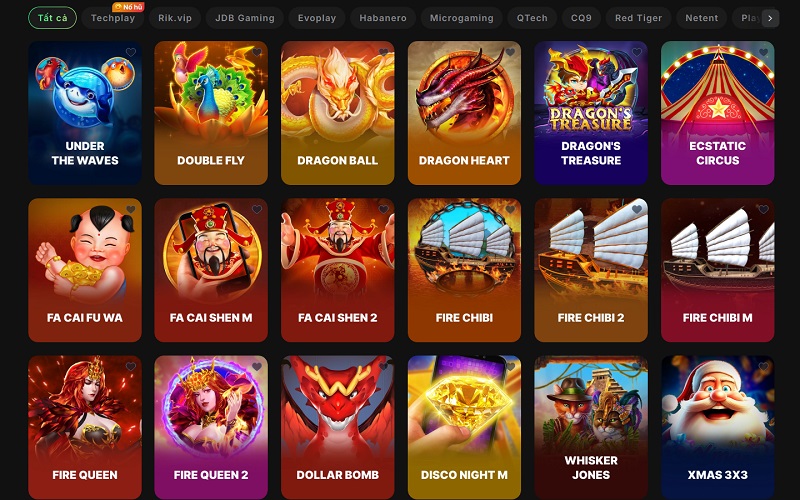800x500 pixels.
Task: Open the Whisker Jones game card
Action: point(591,427)
